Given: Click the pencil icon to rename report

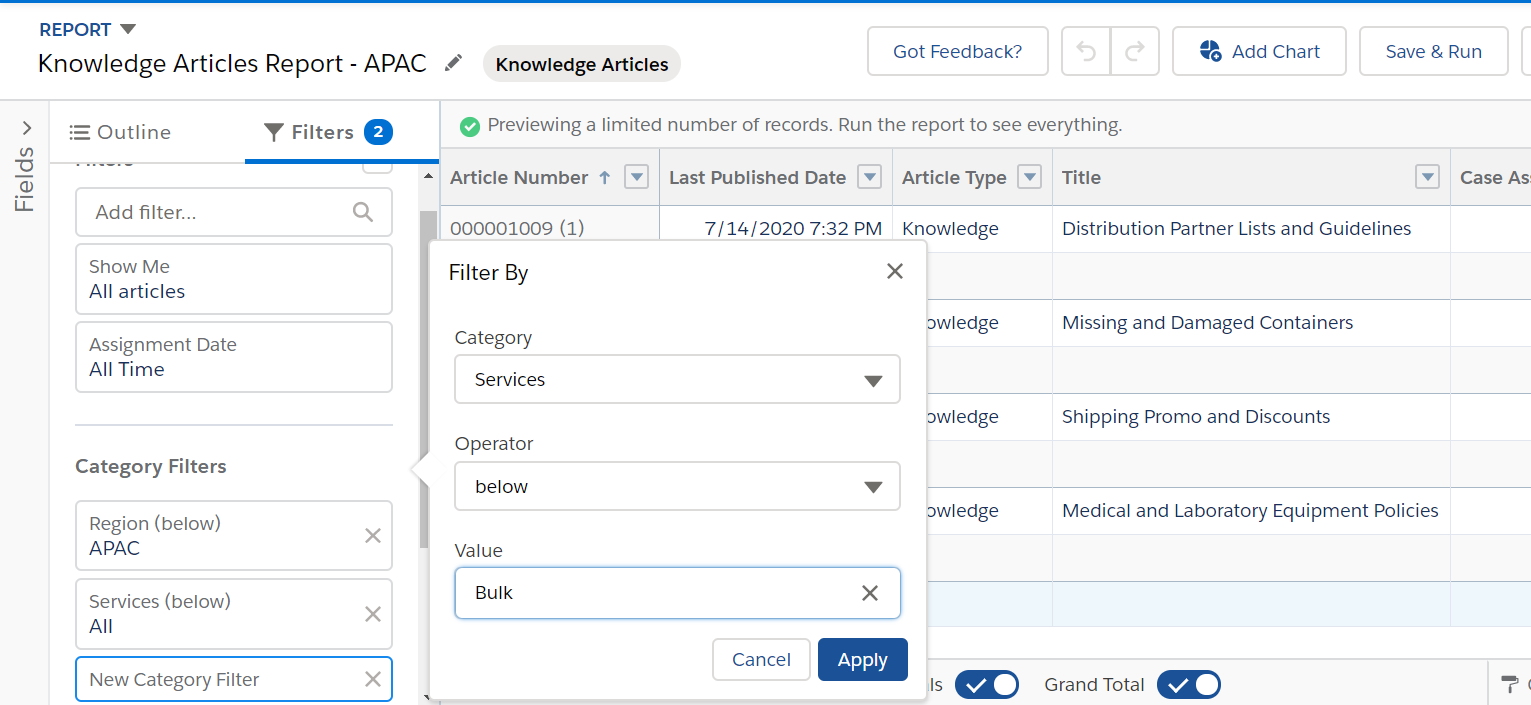Looking at the screenshot, I should (x=454, y=63).
